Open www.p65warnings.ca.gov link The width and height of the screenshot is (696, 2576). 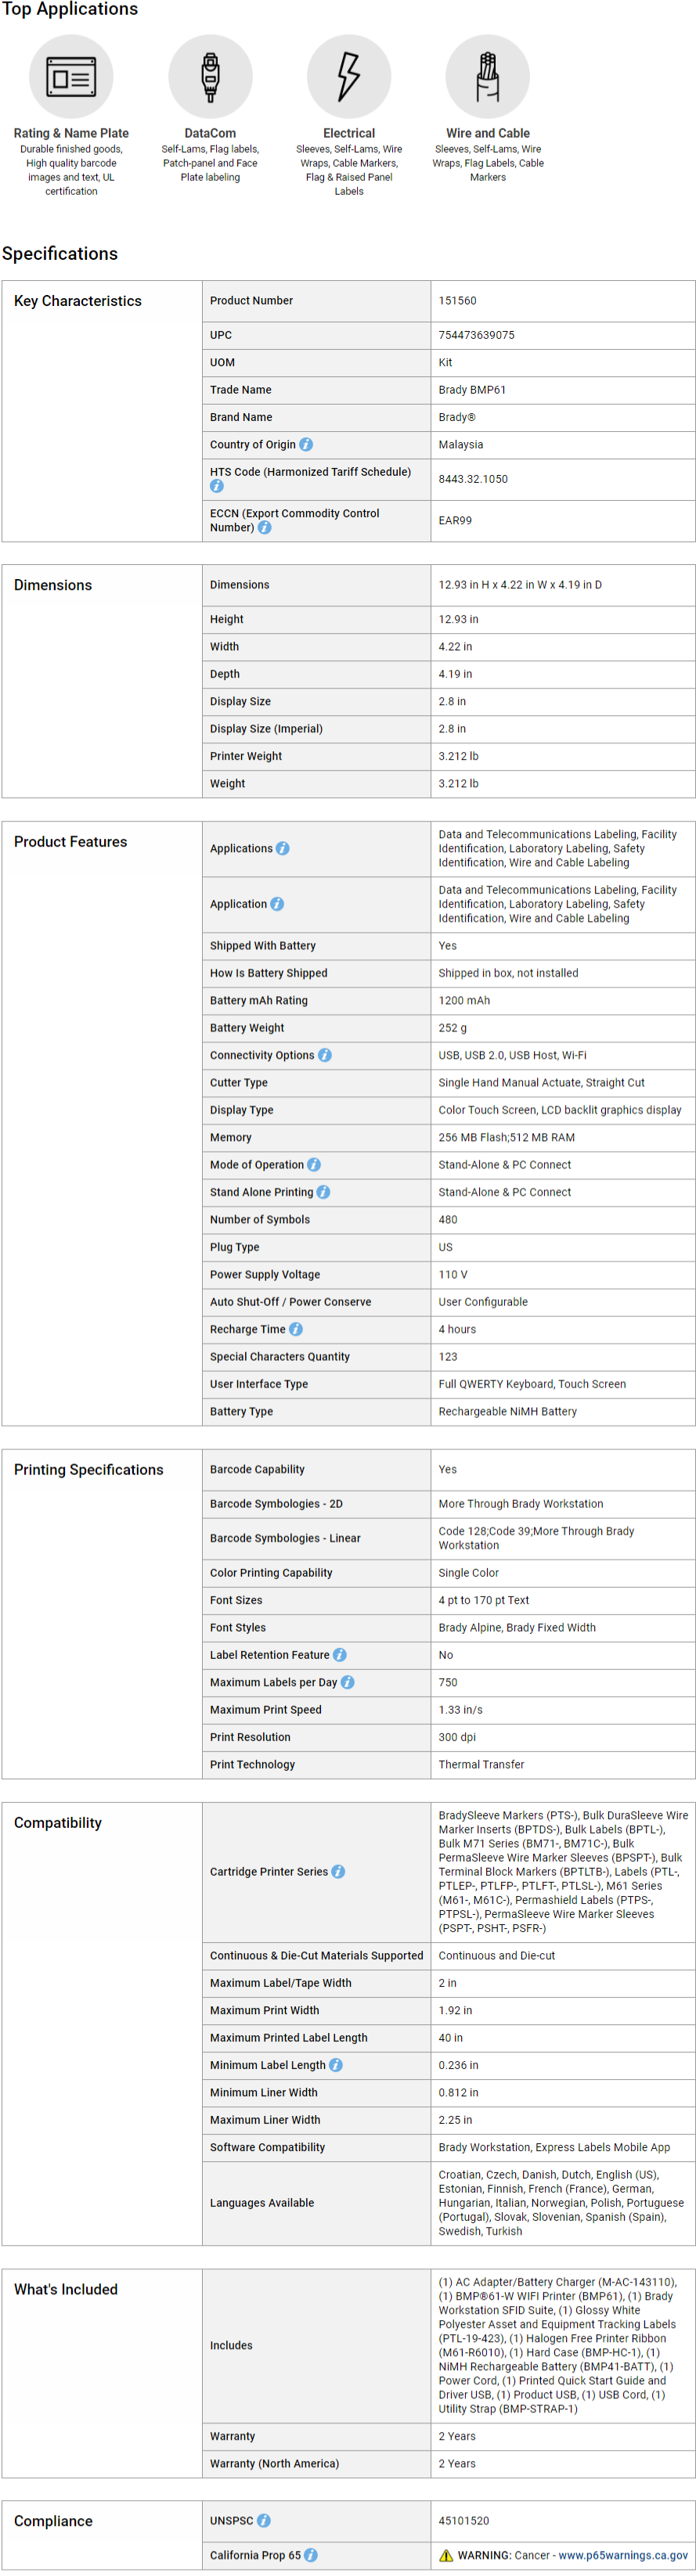623,2555
